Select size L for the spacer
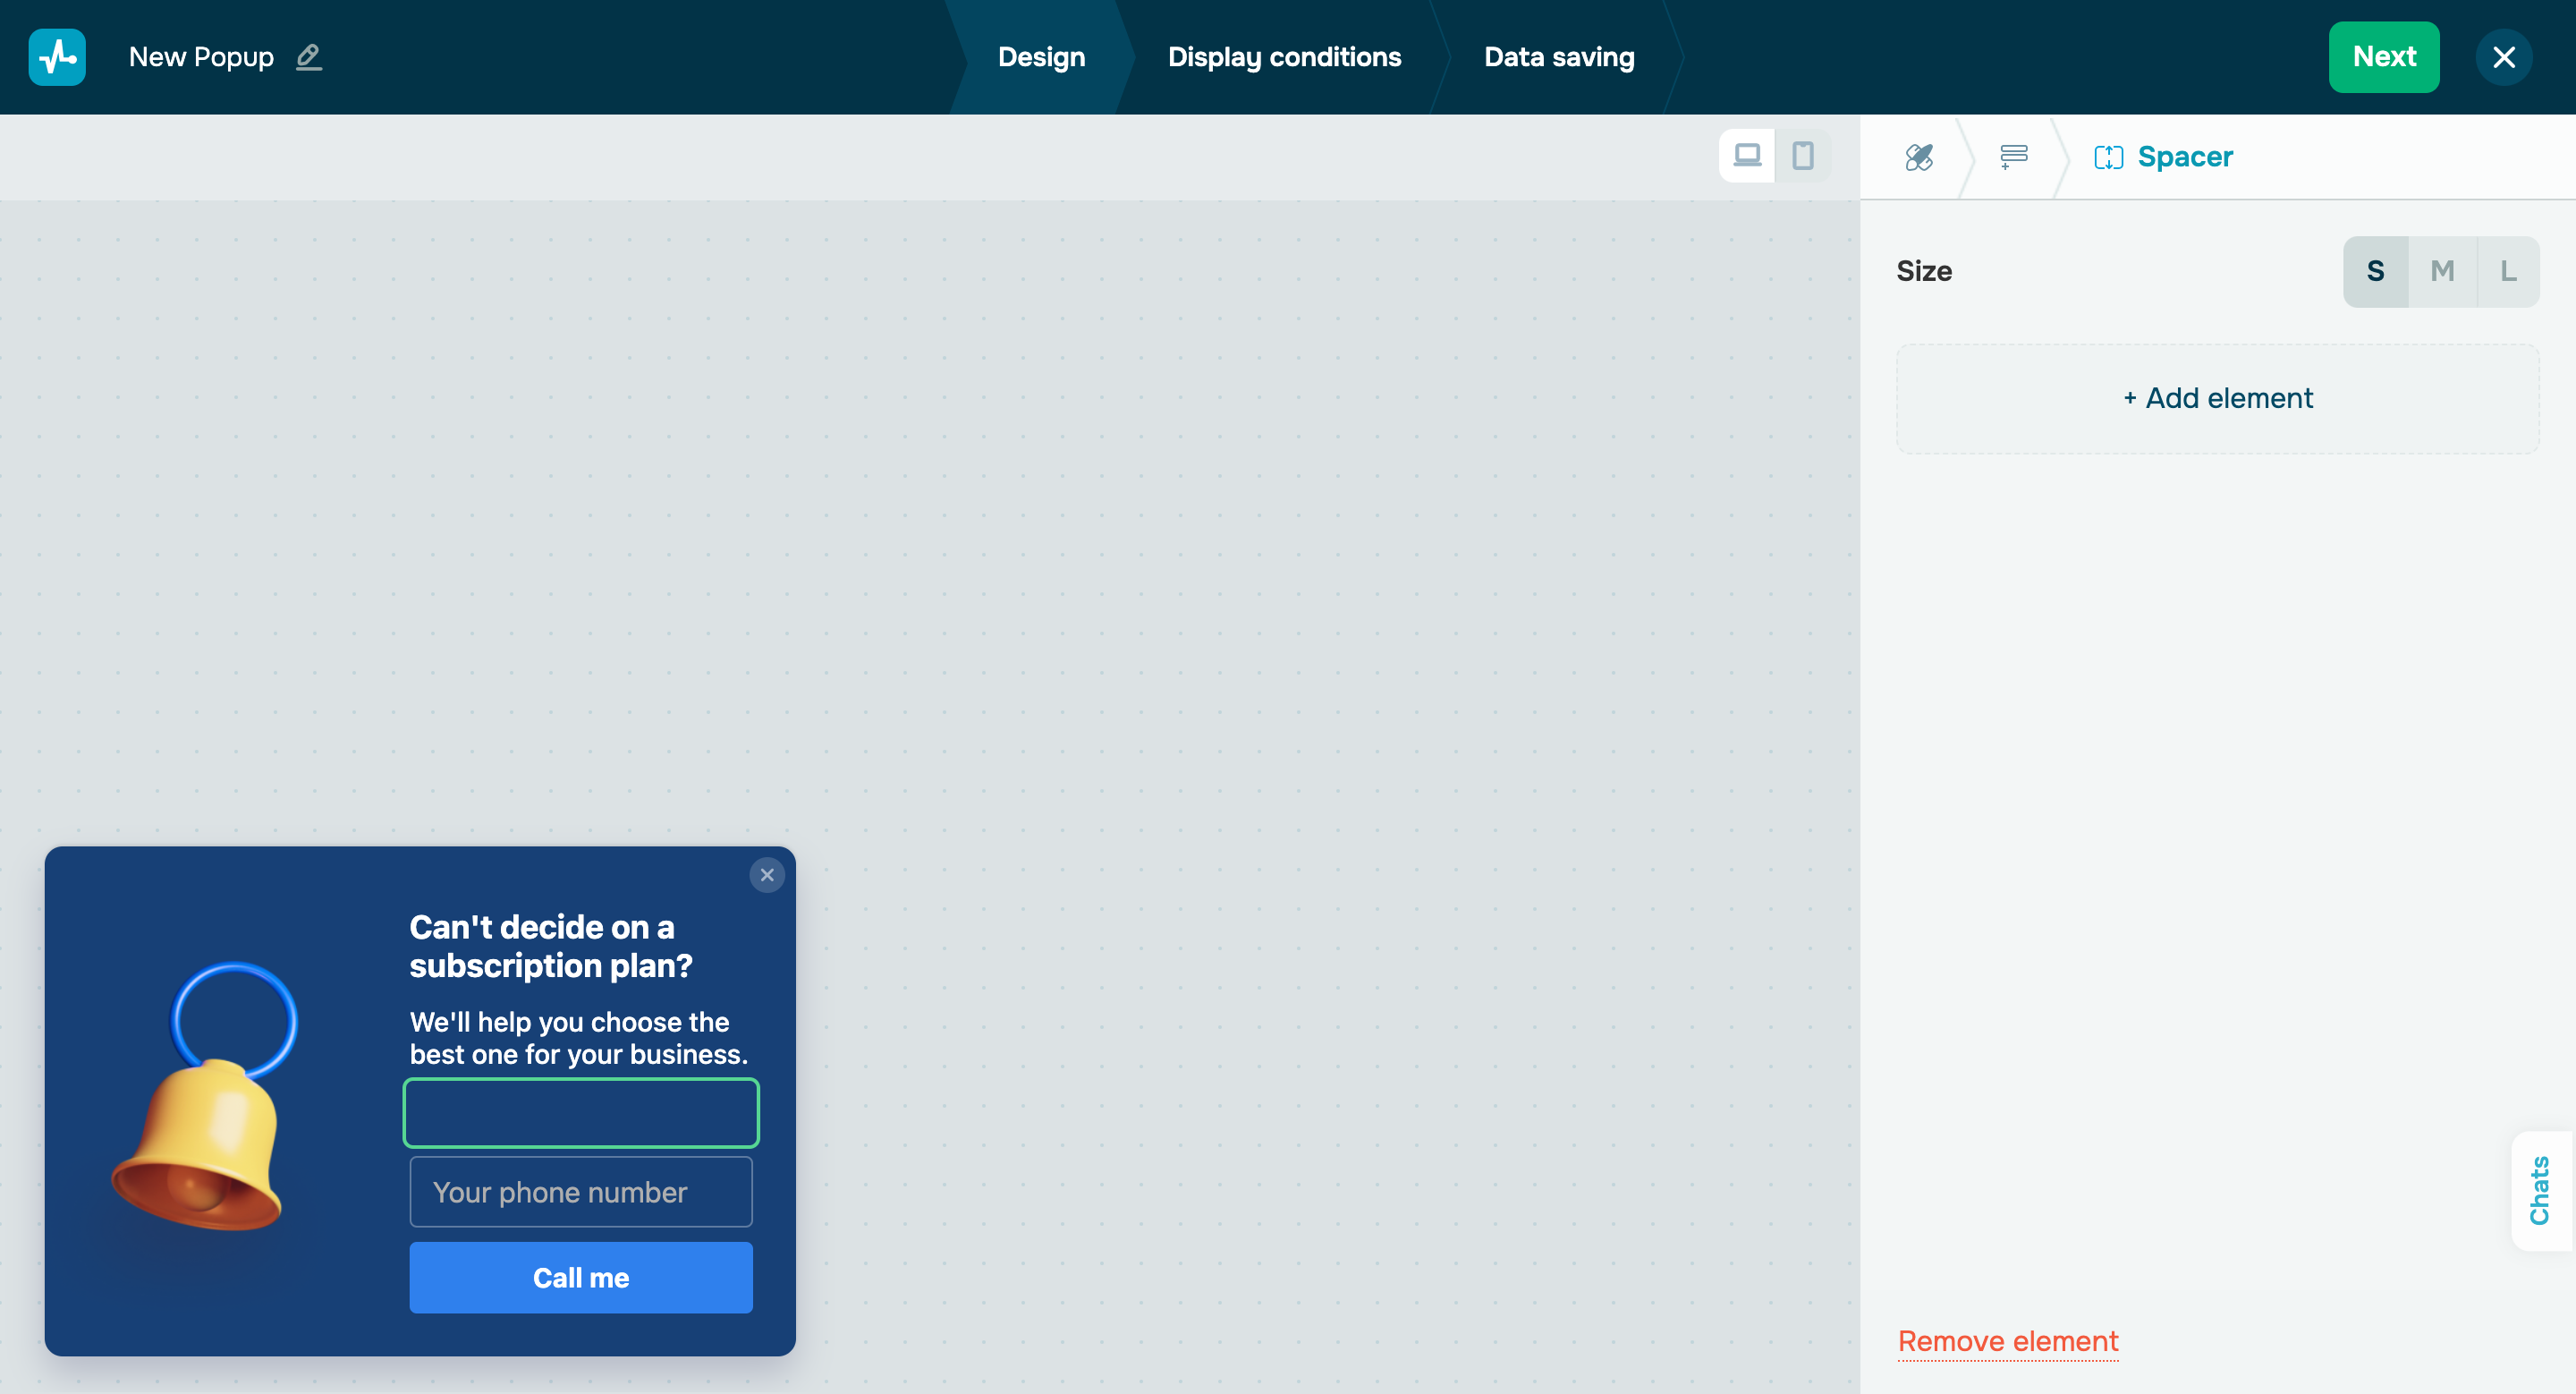This screenshot has width=2576, height=1394. point(2507,271)
